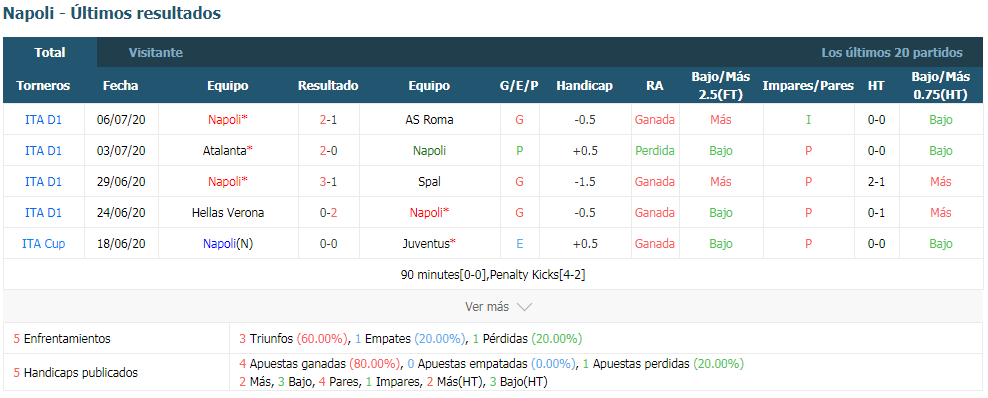Open the 2-0 result for Atalanta vs Napoli
This screenshot has width=988, height=398.
[x=328, y=151]
